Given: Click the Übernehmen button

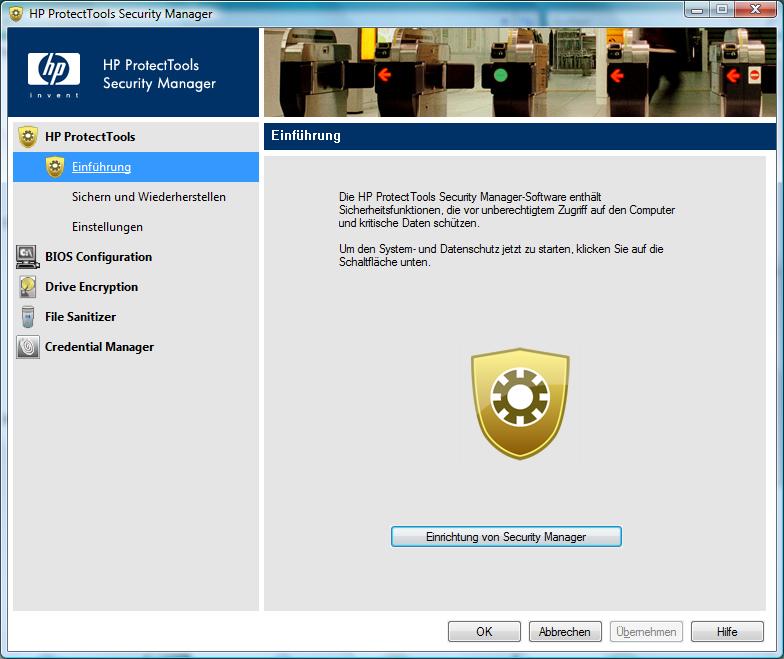Looking at the screenshot, I should 646,632.
